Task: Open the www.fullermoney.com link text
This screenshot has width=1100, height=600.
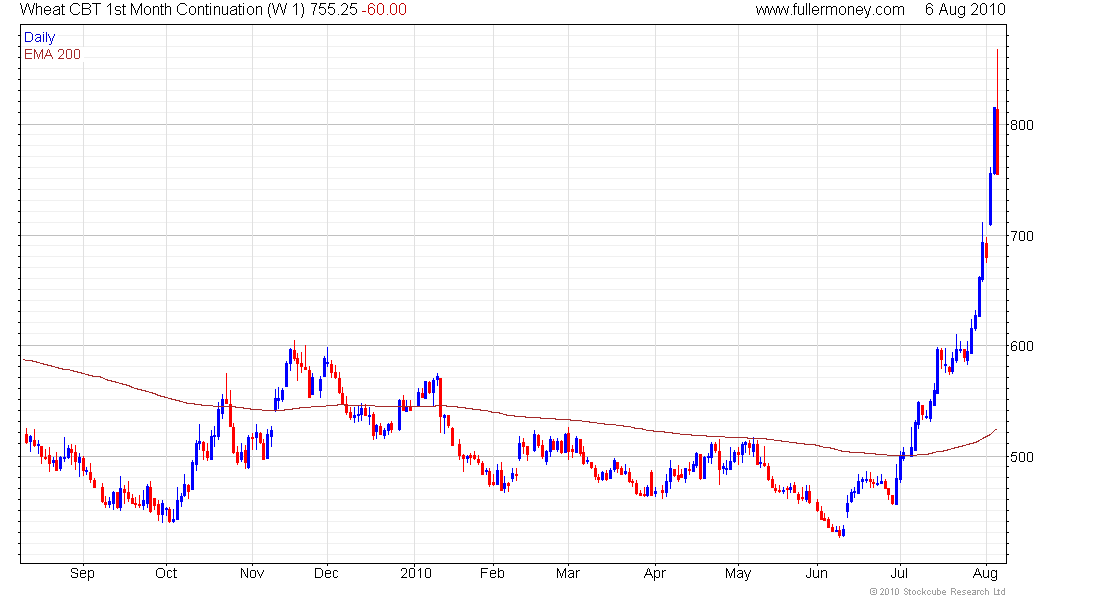Action: coord(830,10)
